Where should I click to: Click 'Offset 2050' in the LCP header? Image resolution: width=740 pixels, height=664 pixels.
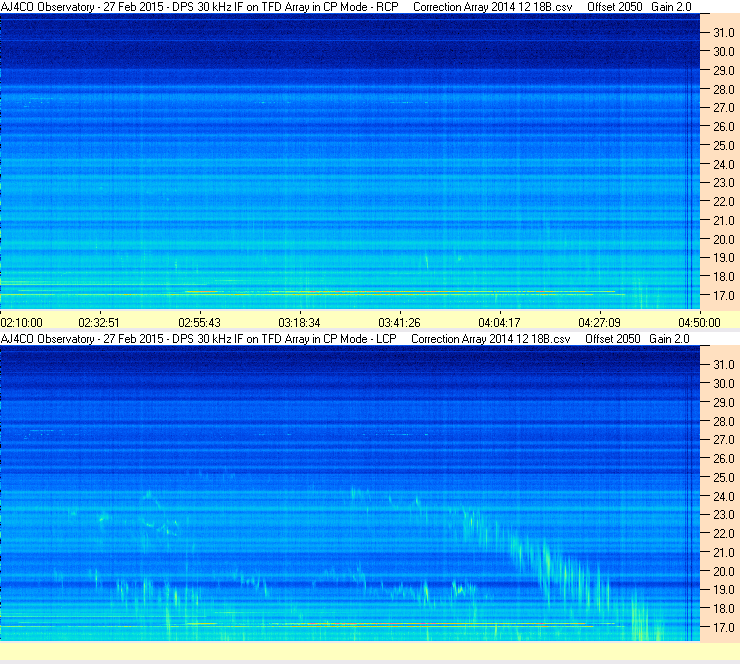[x=613, y=339]
